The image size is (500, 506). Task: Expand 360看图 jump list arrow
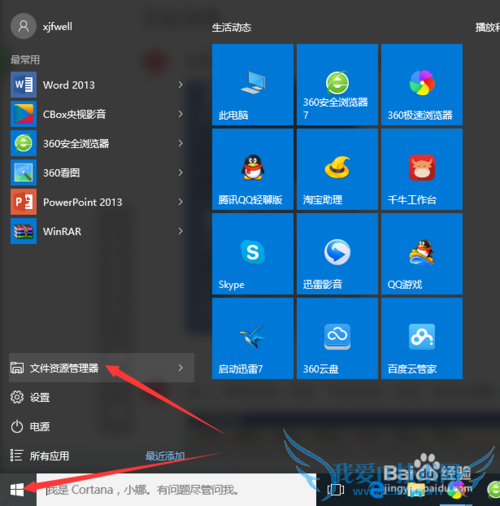[180, 173]
